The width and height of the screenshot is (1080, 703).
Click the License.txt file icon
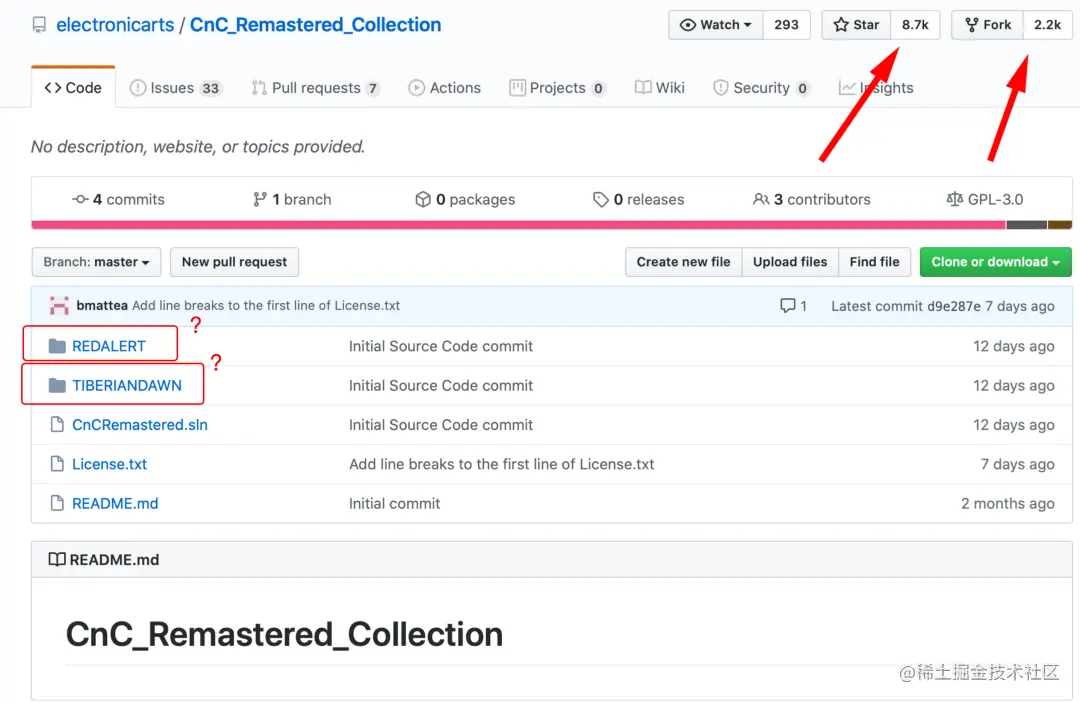pyautogui.click(x=57, y=464)
